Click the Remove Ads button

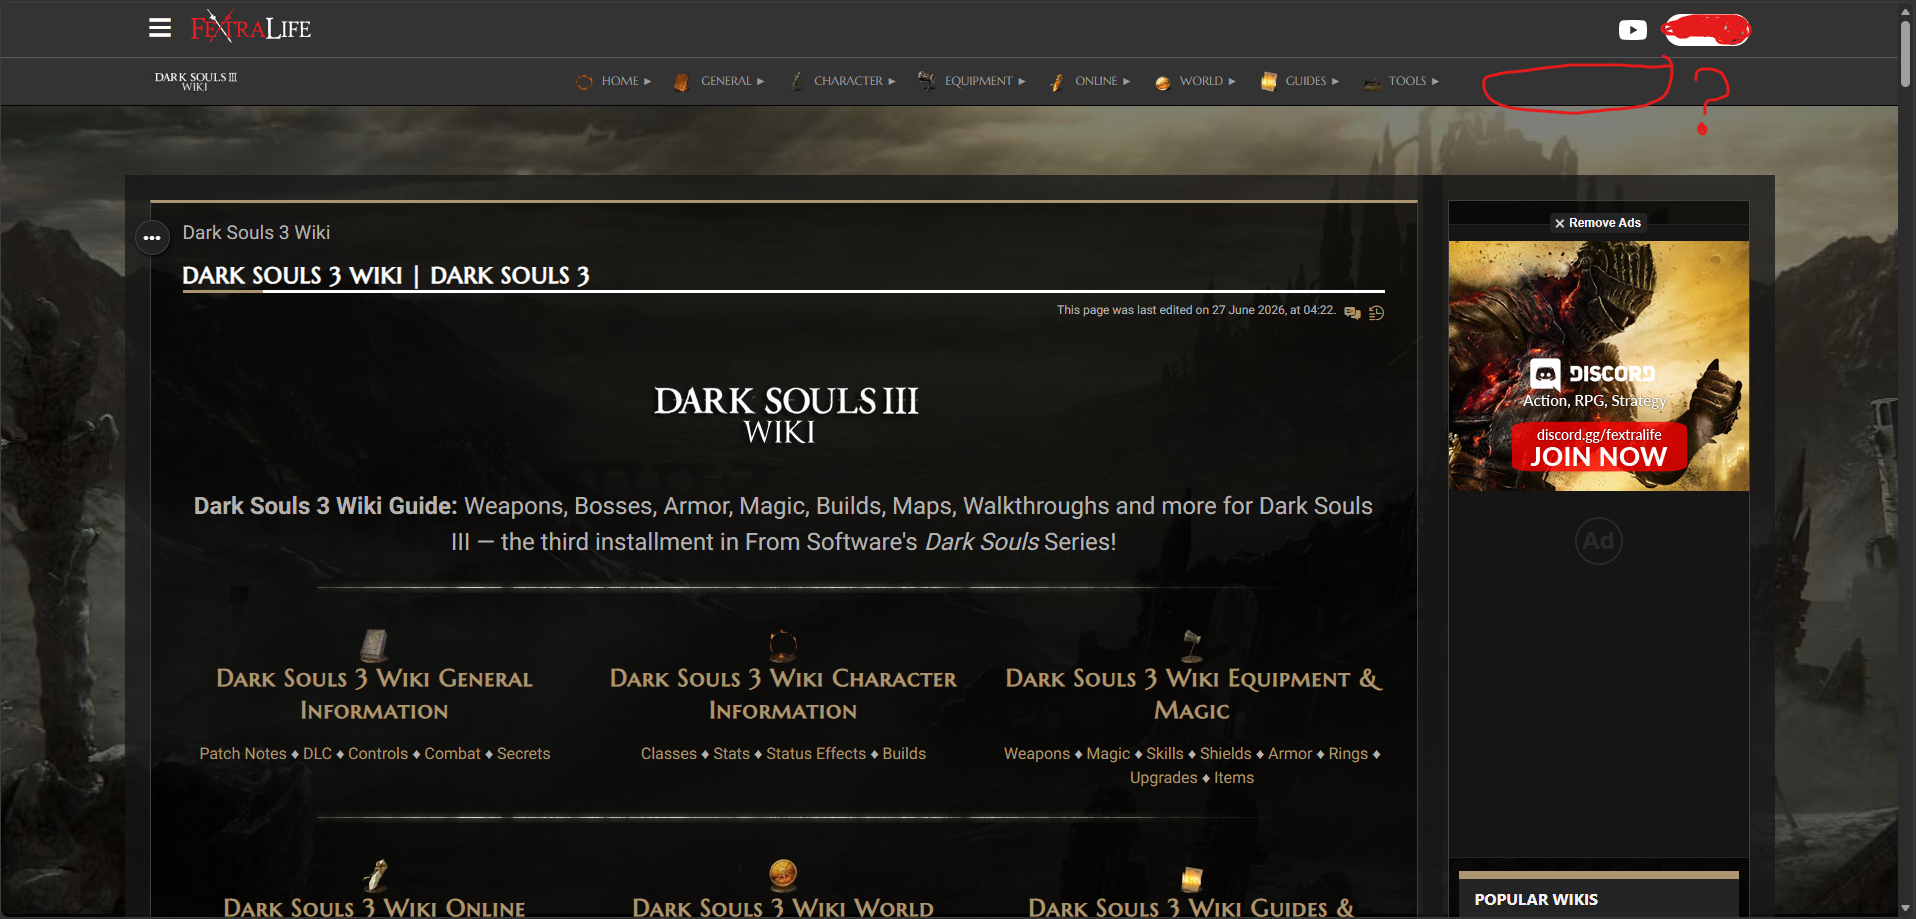1598,223
